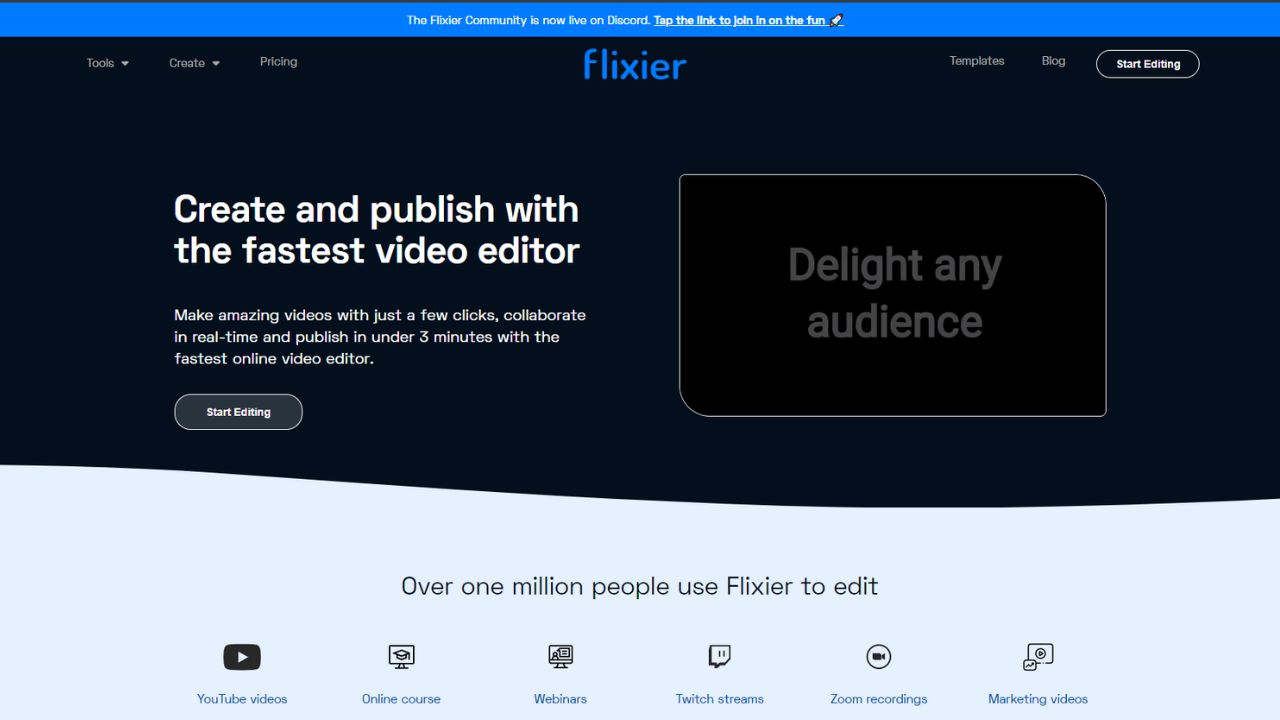Click the Zoom recordings camera icon

(x=878, y=656)
